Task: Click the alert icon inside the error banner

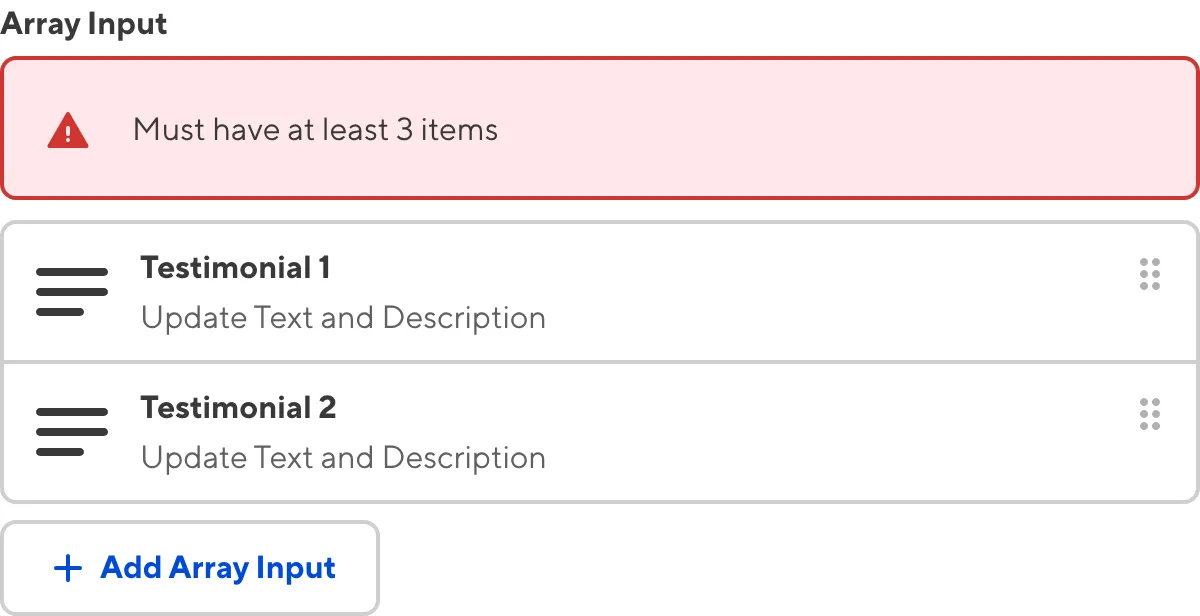Action: tap(69, 128)
